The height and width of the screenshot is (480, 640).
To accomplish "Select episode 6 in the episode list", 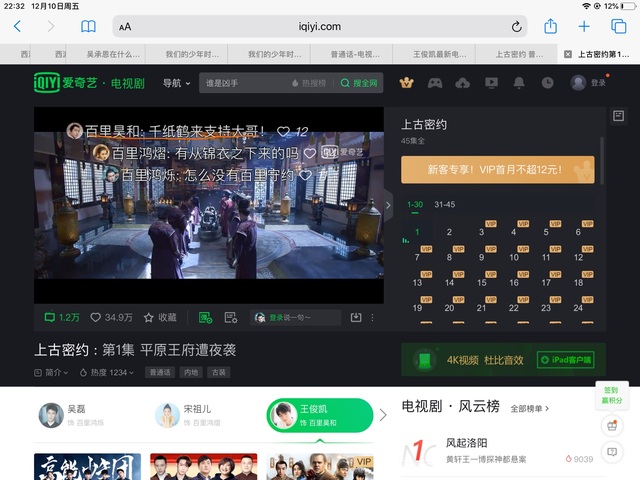I will 578,232.
